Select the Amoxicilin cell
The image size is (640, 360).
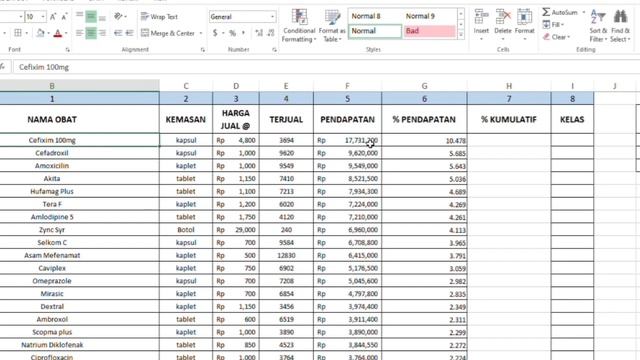pyautogui.click(x=80, y=166)
